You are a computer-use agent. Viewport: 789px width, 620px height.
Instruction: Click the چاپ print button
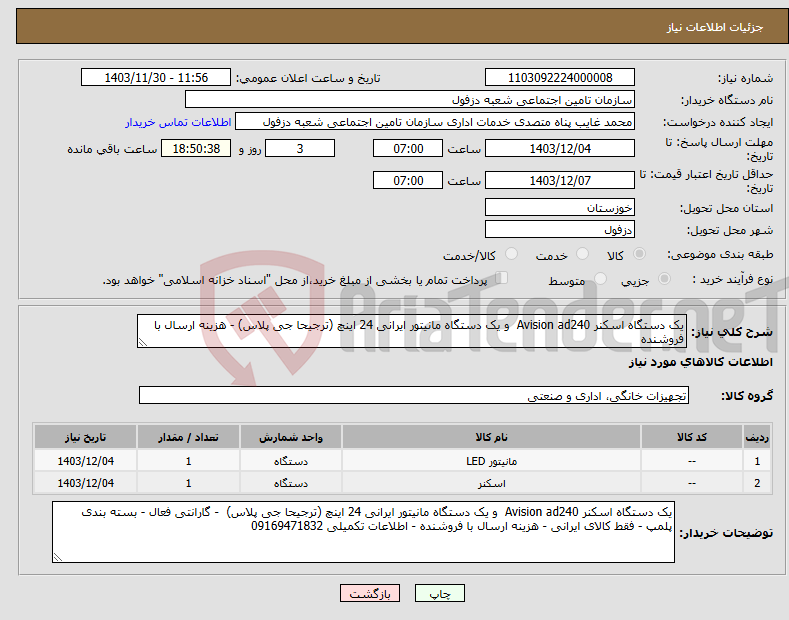click(440, 594)
